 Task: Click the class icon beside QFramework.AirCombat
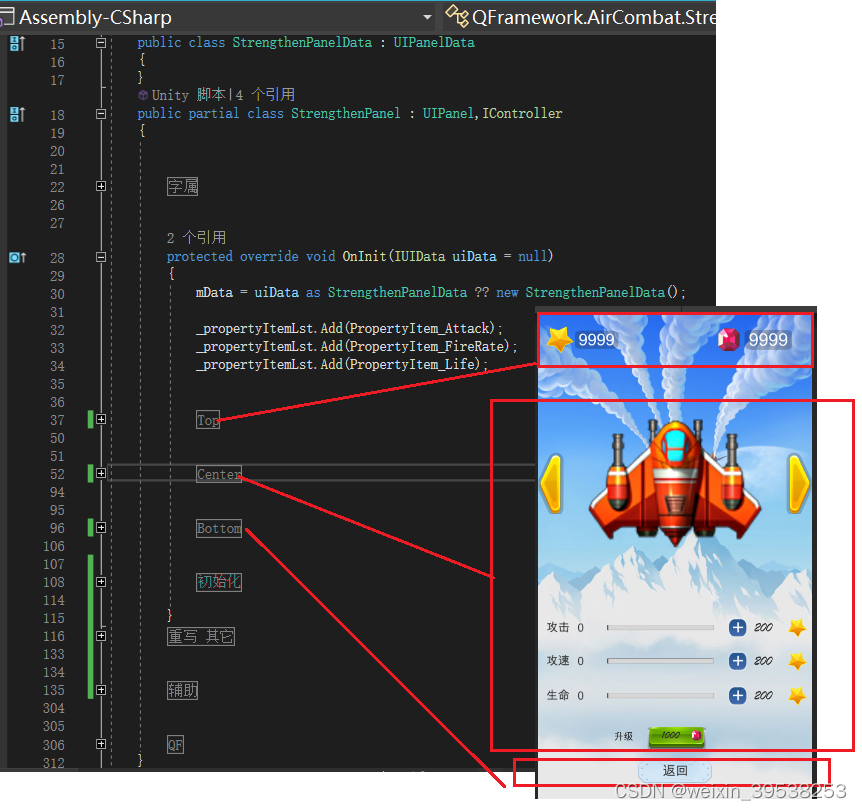click(456, 16)
